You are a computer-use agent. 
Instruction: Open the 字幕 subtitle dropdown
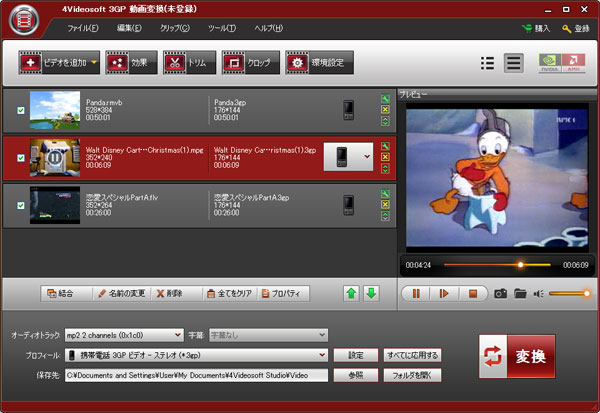click(x=268, y=335)
